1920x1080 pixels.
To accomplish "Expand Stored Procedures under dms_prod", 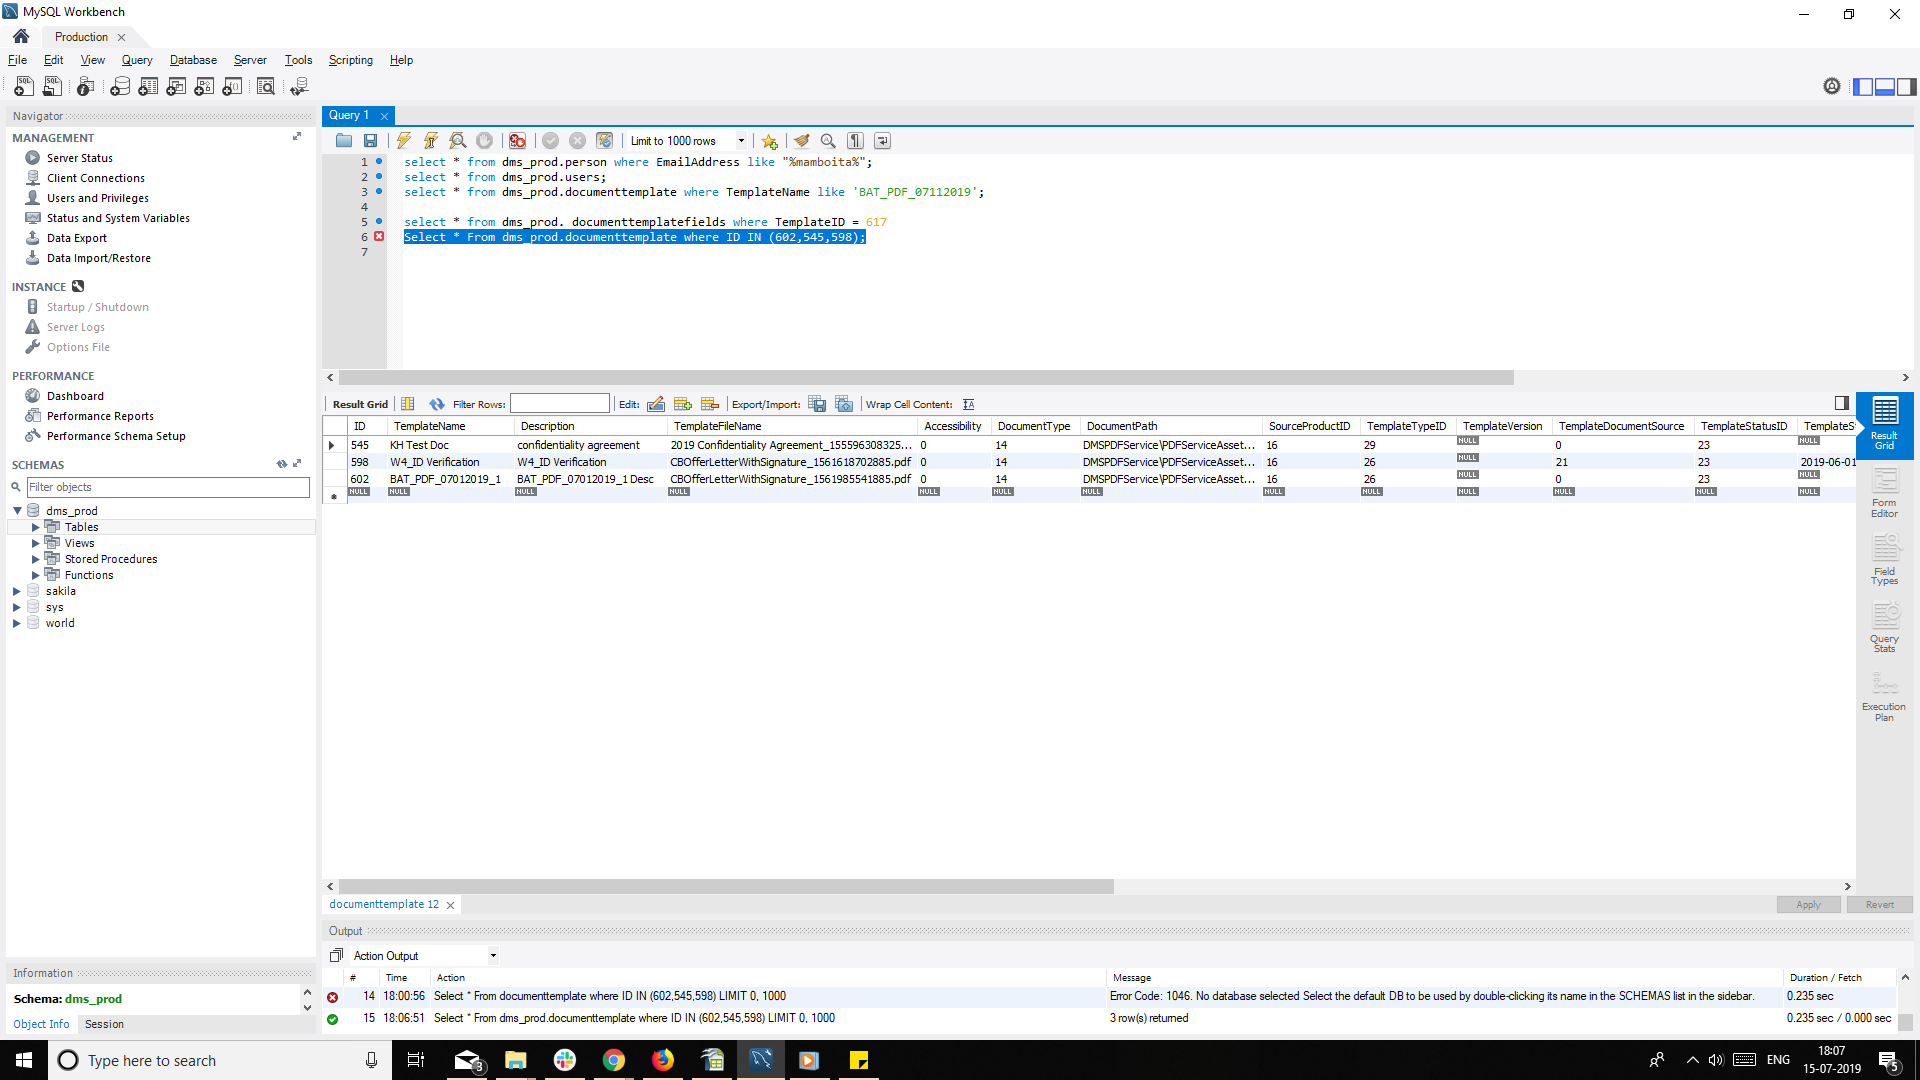I will [x=36, y=559].
